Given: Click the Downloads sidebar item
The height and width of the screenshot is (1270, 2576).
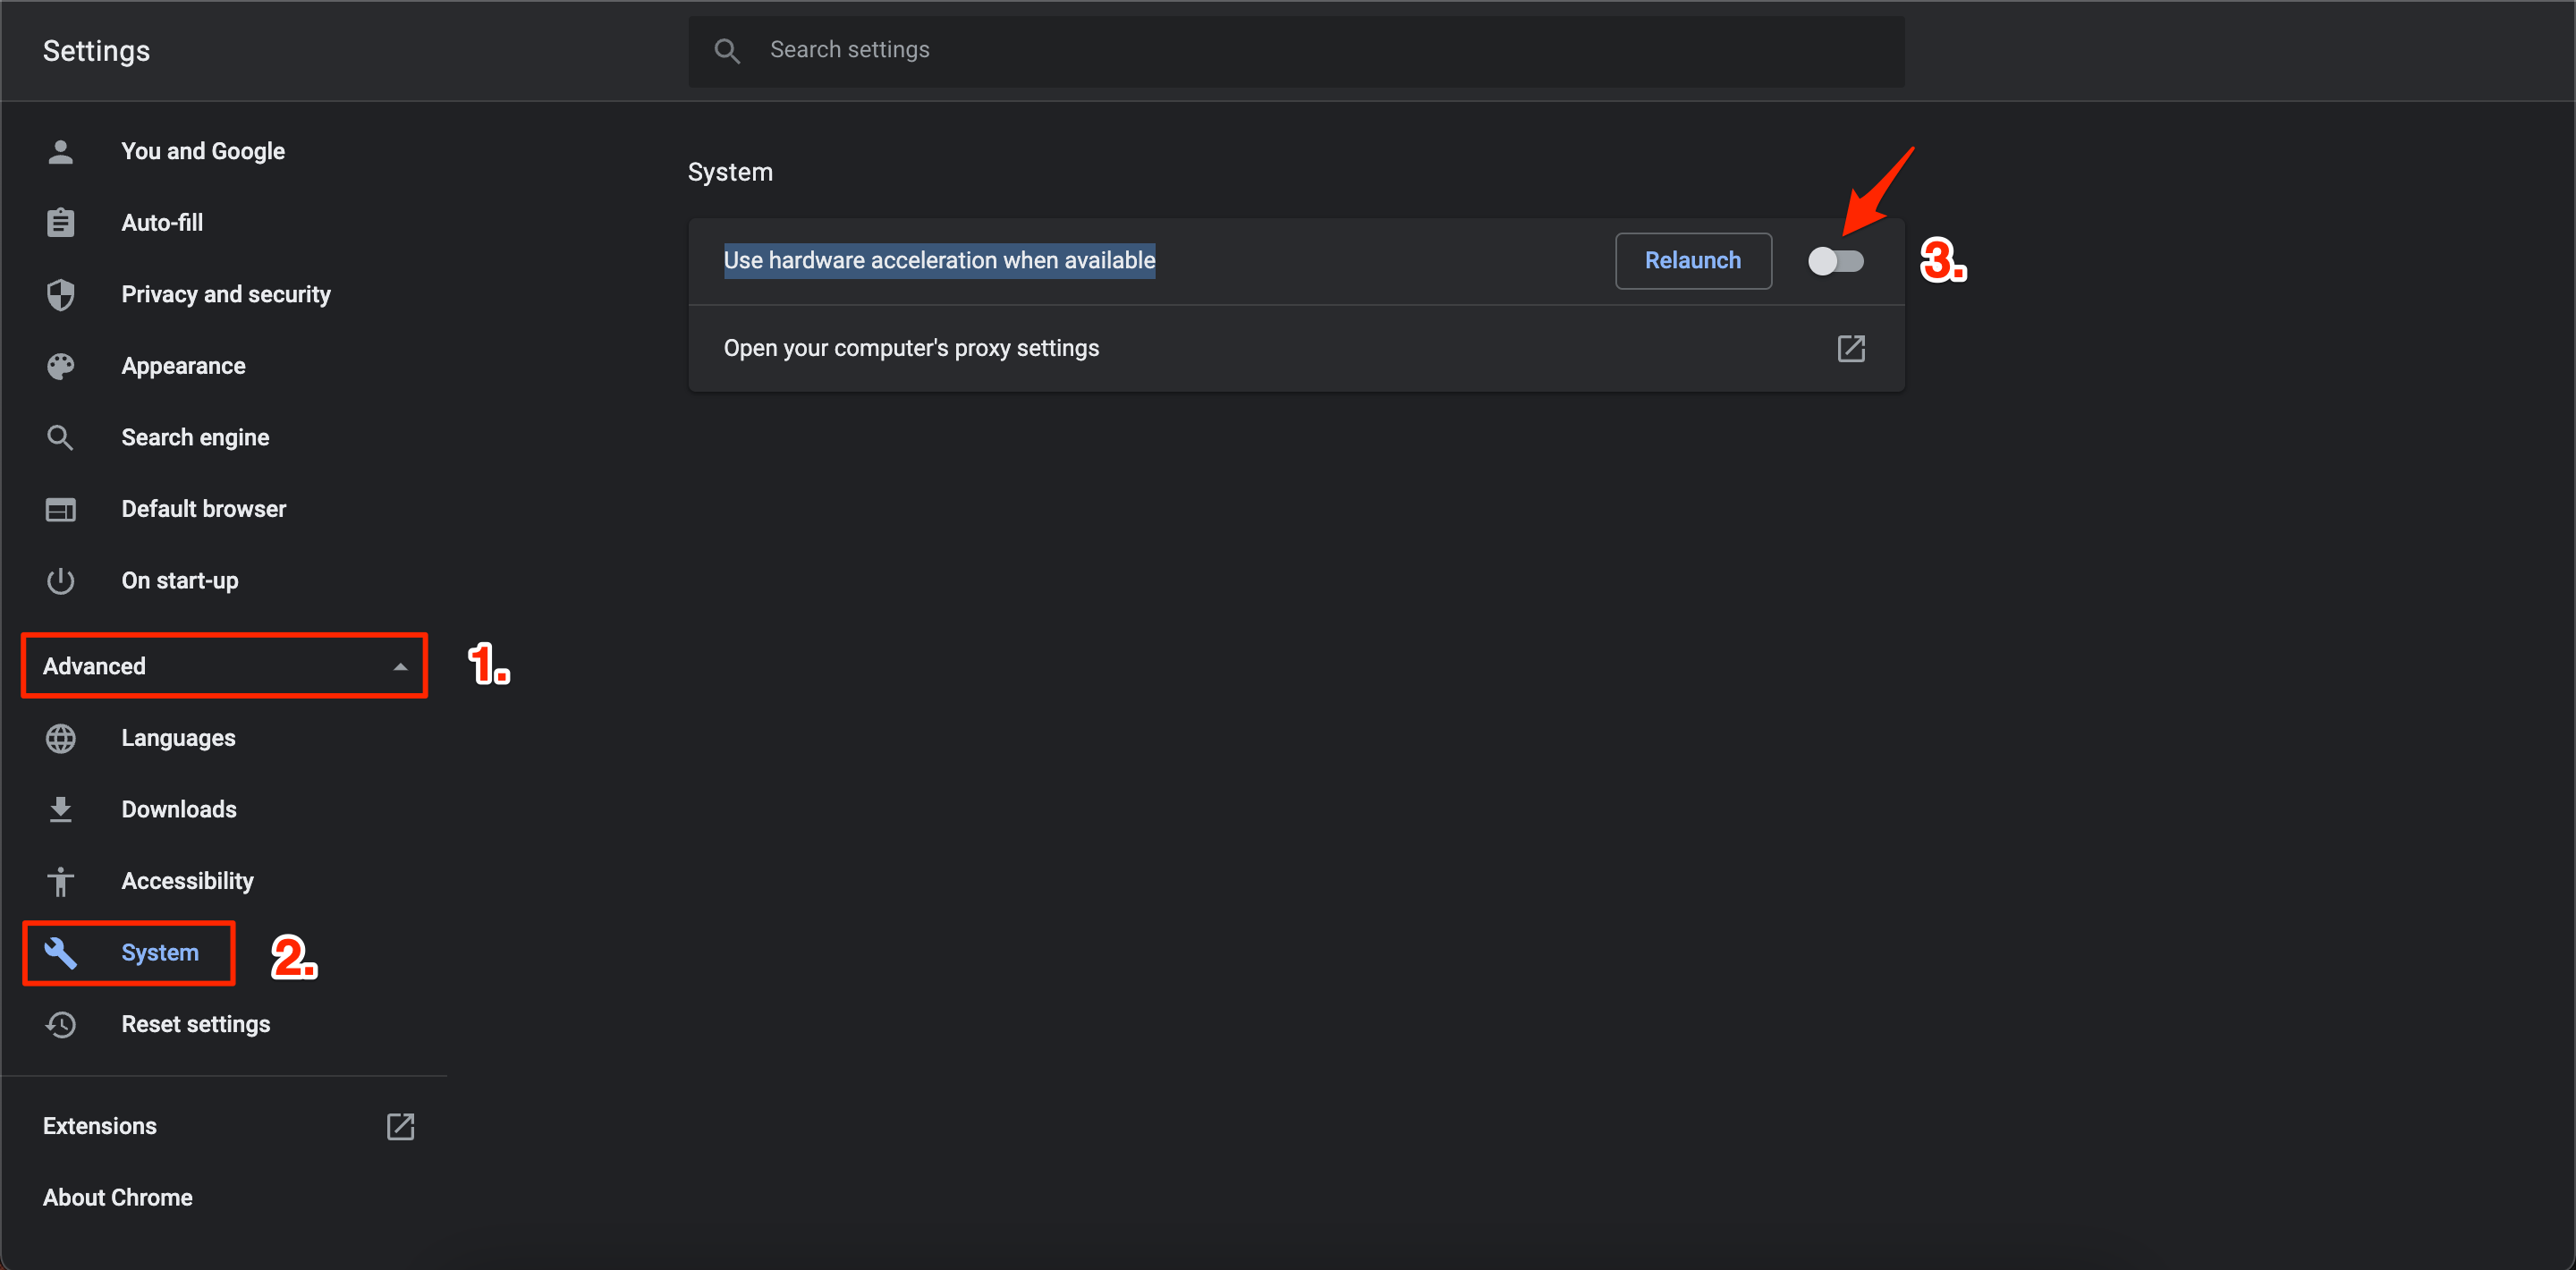Looking at the screenshot, I should tap(179, 809).
